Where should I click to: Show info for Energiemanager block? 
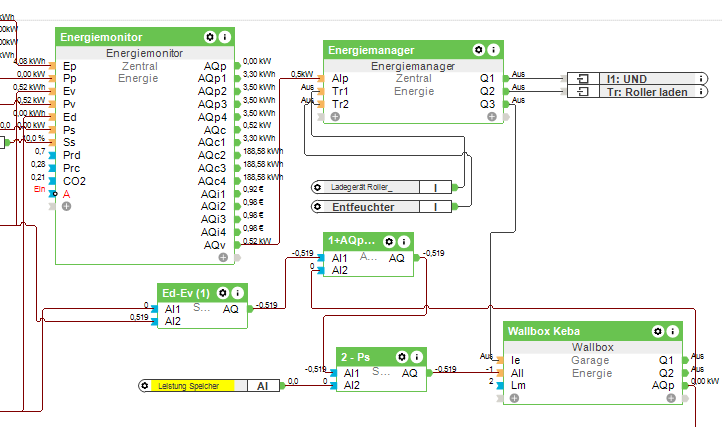coord(494,50)
